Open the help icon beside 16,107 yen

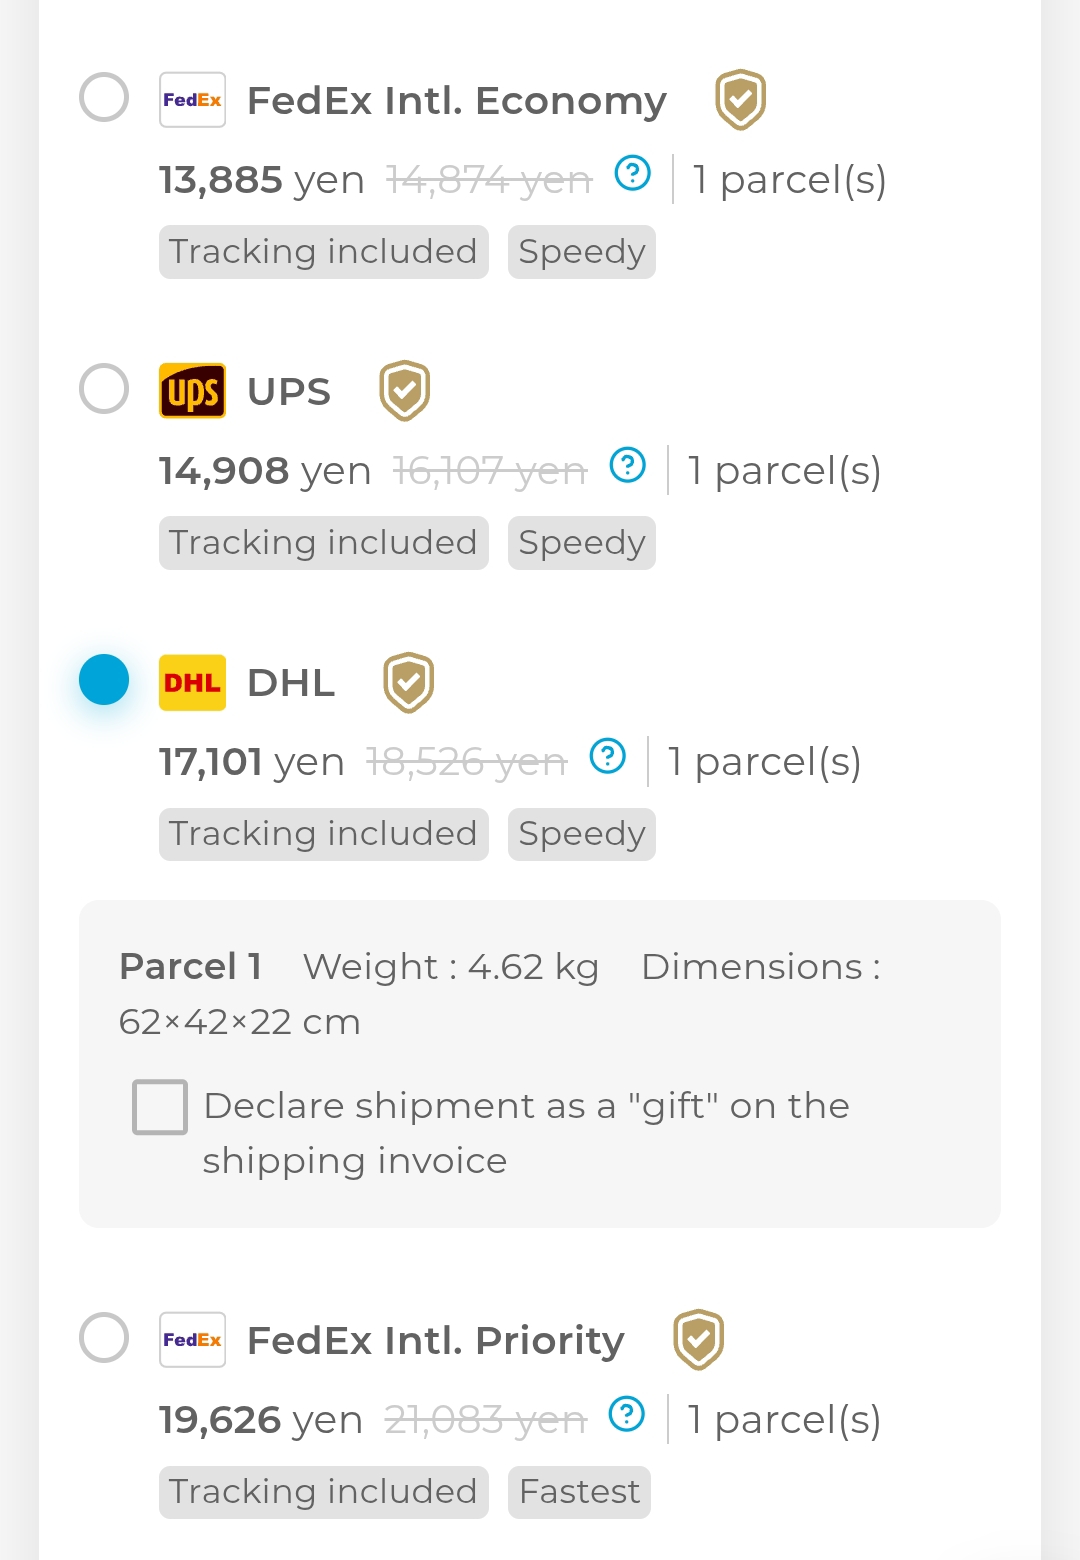(x=628, y=465)
